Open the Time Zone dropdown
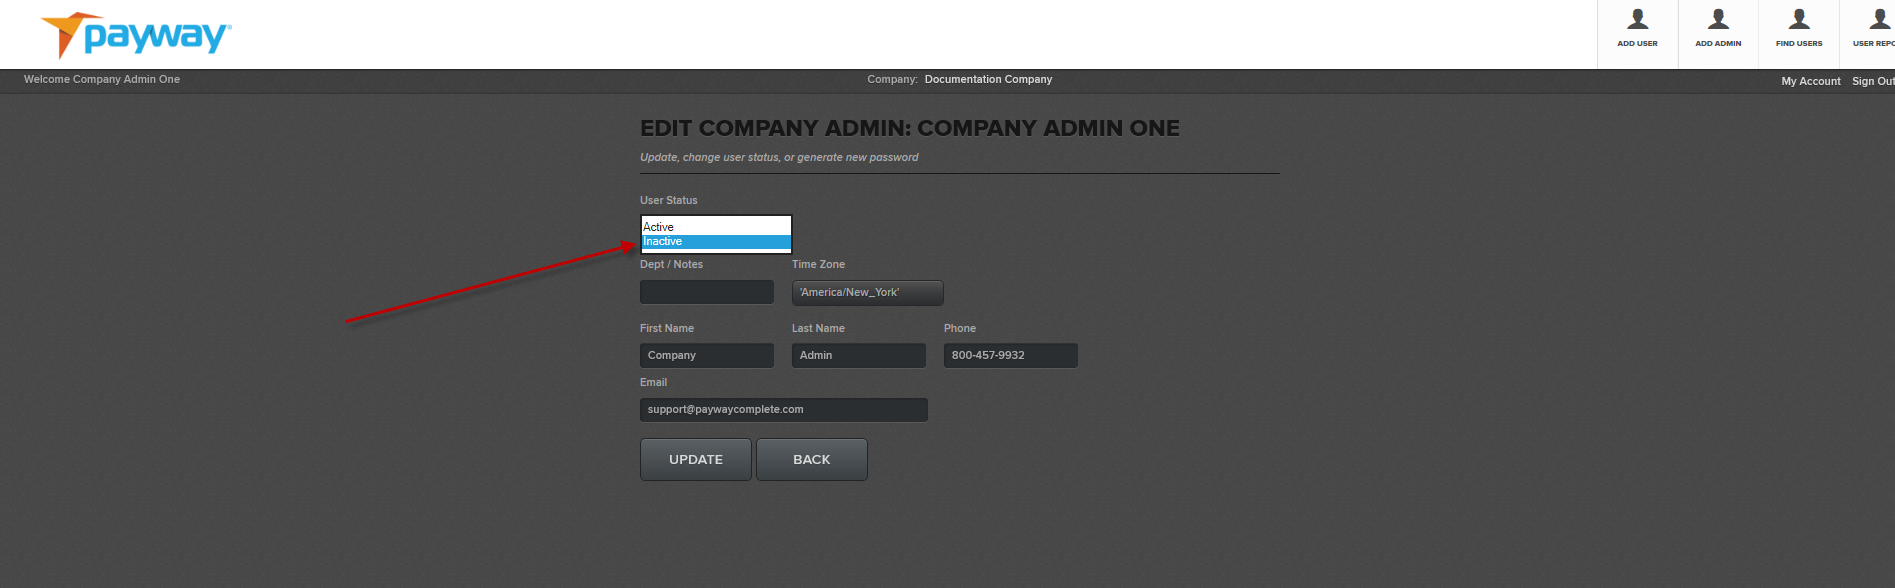Screen dimensions: 1895x588 (867, 293)
